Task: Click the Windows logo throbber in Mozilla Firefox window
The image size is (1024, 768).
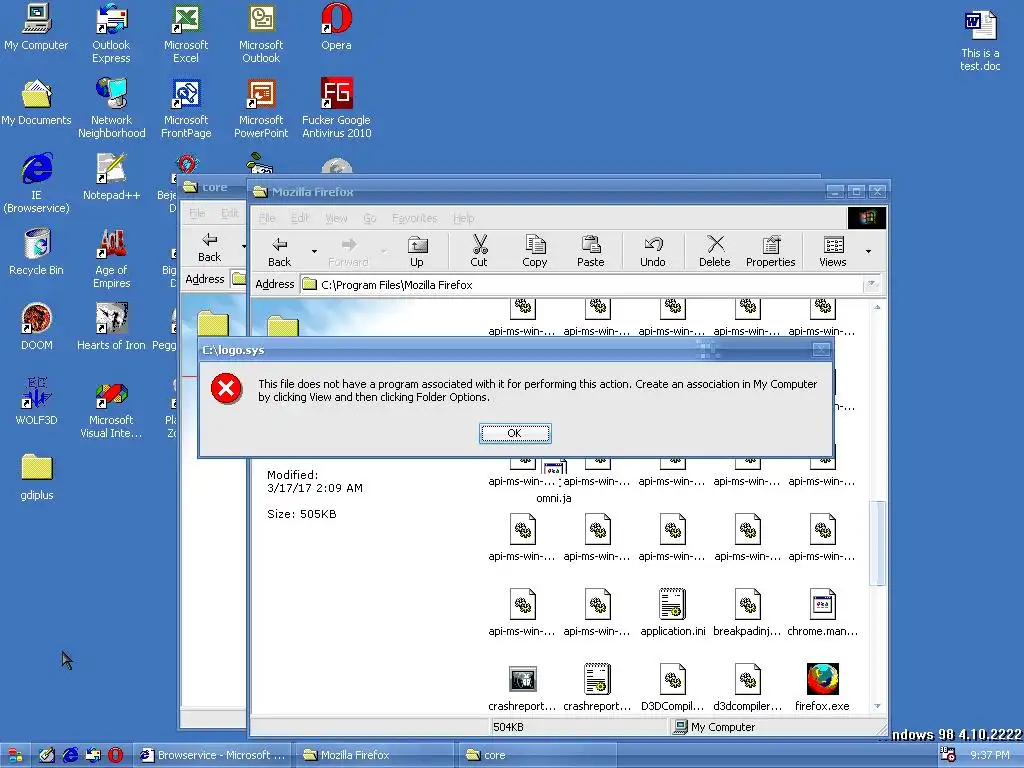Action: click(867, 217)
